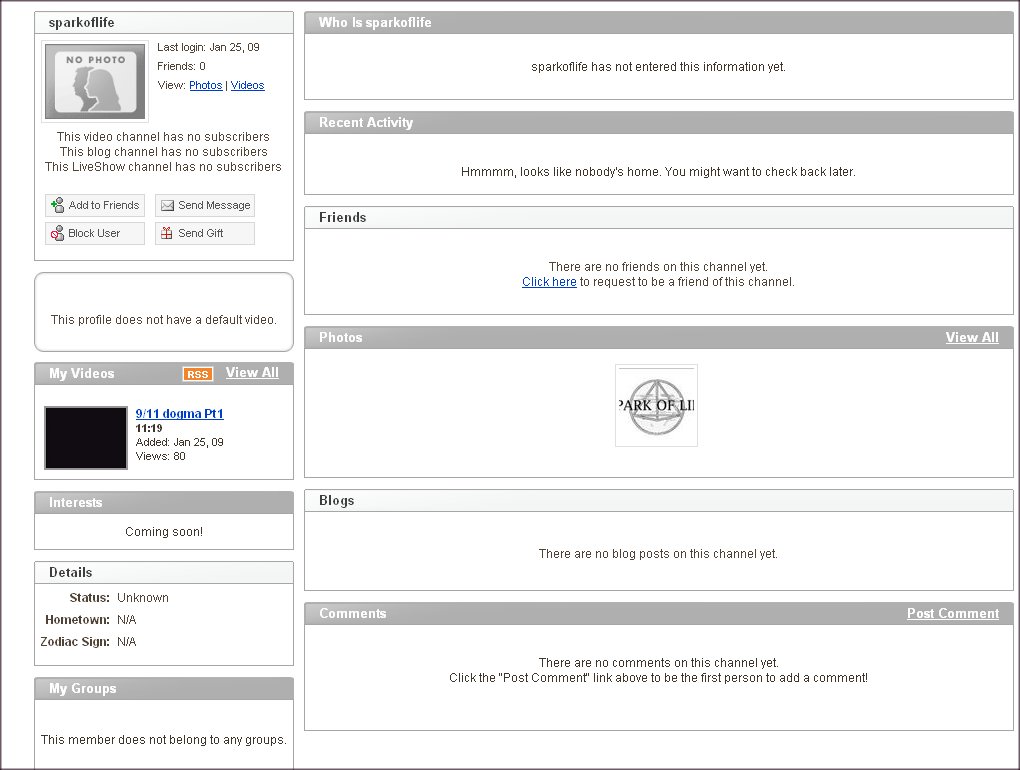Click the Views: 80 text
The height and width of the screenshot is (770, 1020).
point(161,456)
